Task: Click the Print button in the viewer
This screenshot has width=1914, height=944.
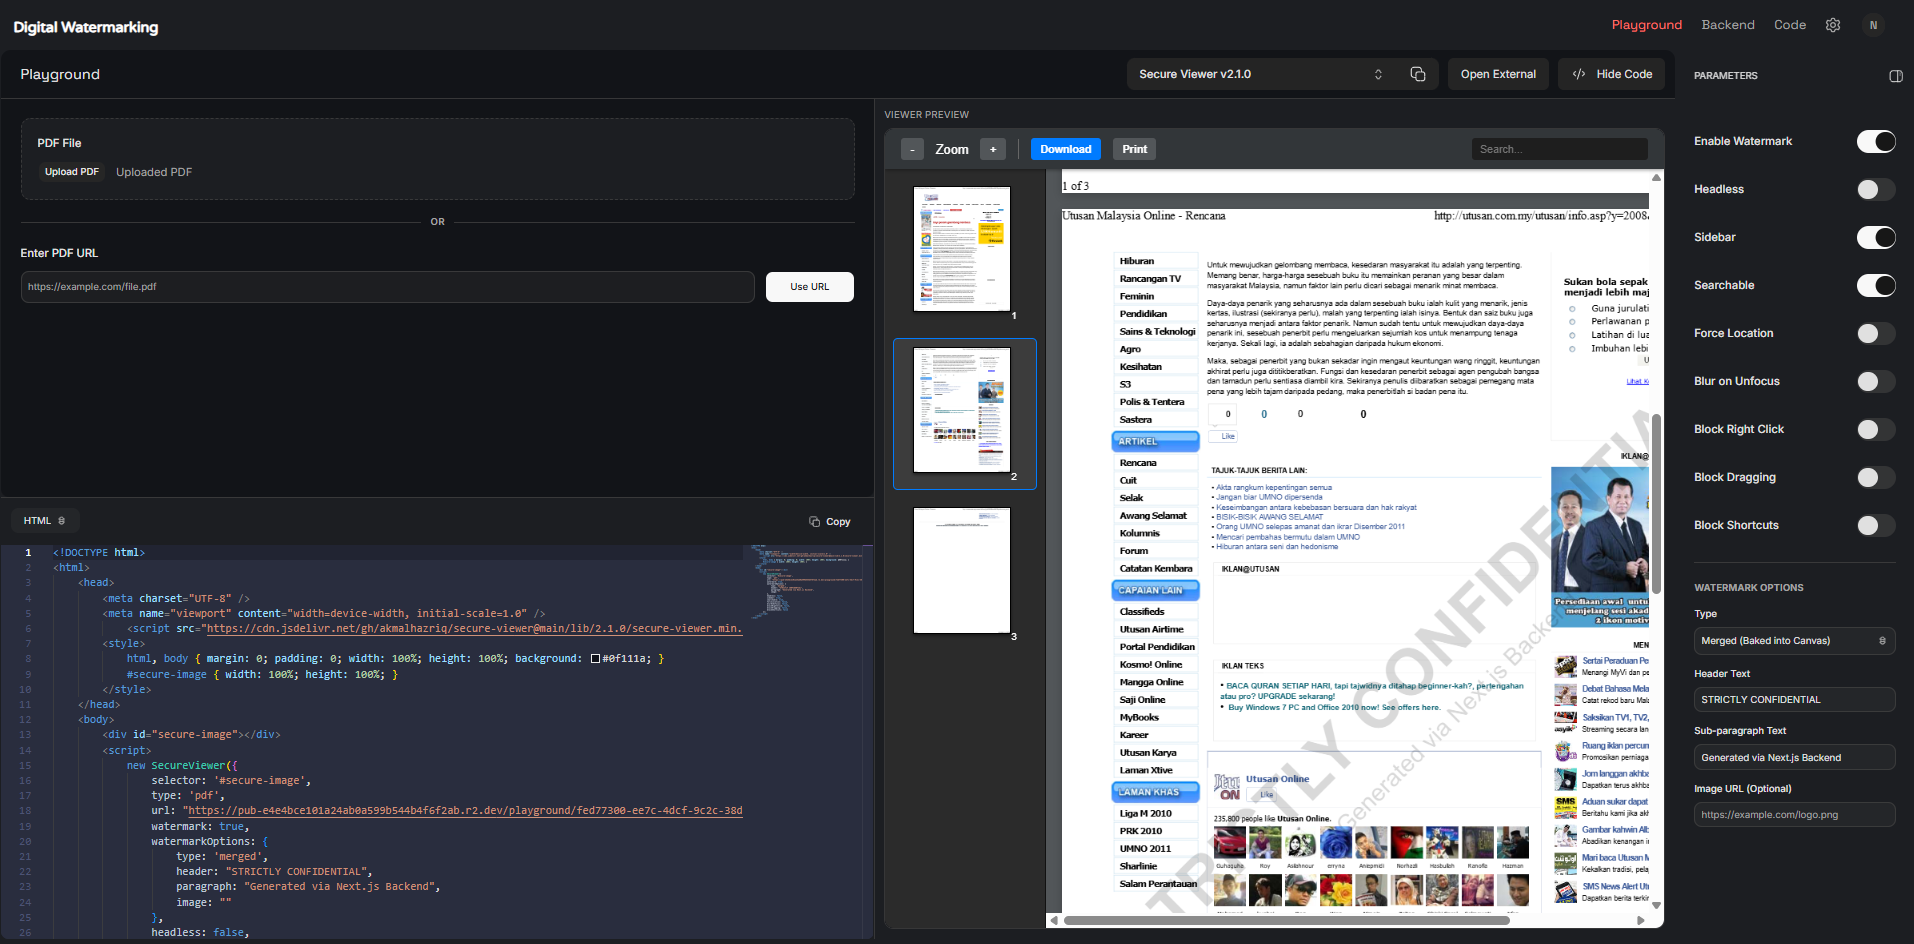Action: point(1134,149)
